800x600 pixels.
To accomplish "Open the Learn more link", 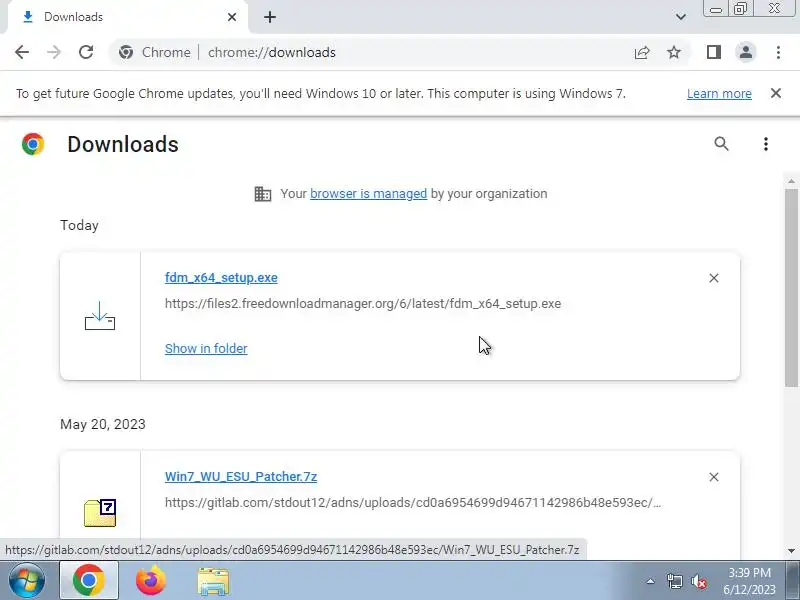I will coord(719,94).
